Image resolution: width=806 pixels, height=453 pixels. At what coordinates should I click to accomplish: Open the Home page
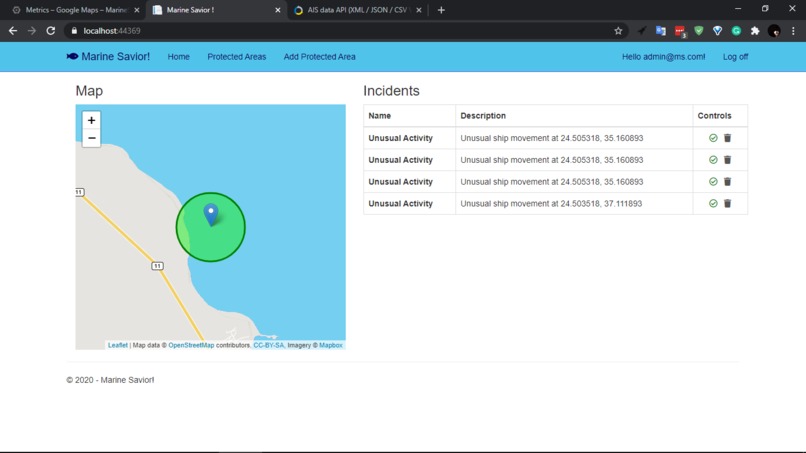coord(178,57)
